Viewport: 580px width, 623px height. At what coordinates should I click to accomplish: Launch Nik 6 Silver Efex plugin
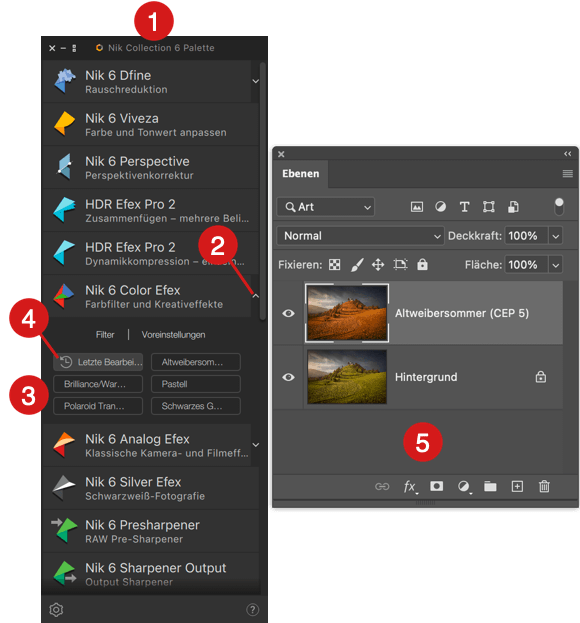click(x=151, y=488)
